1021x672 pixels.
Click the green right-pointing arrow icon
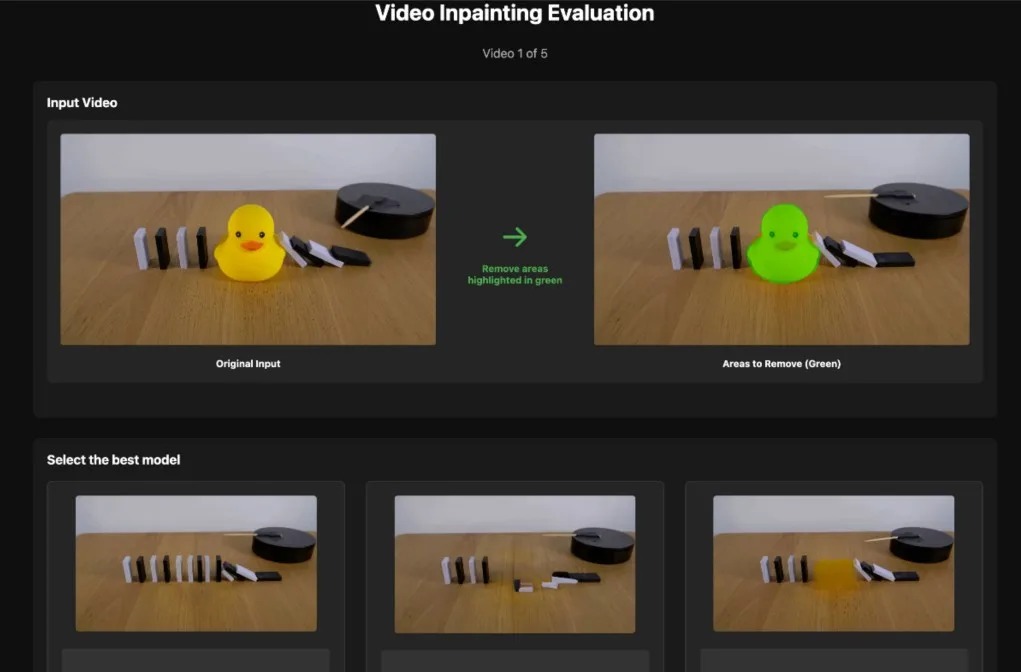point(514,237)
